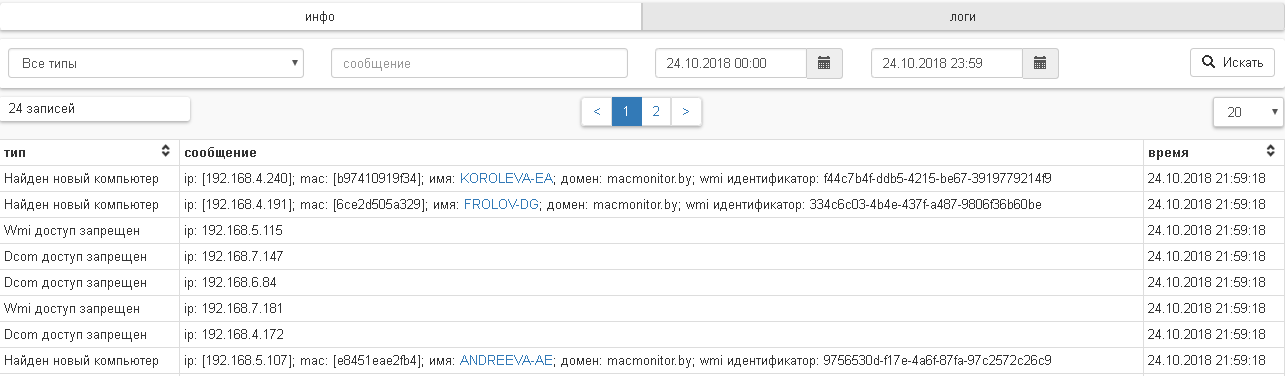Select the ip: 192.168.6.84 message cell

(661, 282)
